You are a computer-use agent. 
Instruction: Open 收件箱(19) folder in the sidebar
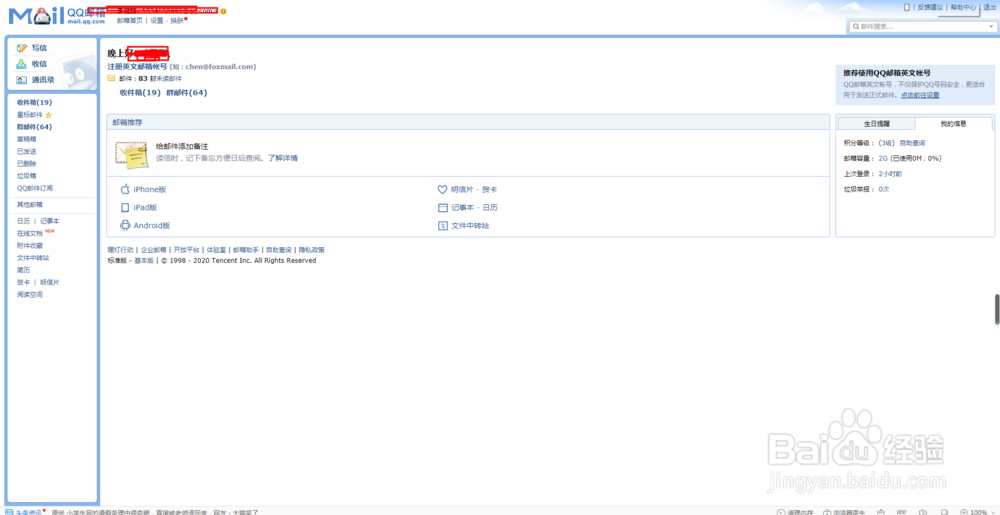[34, 103]
